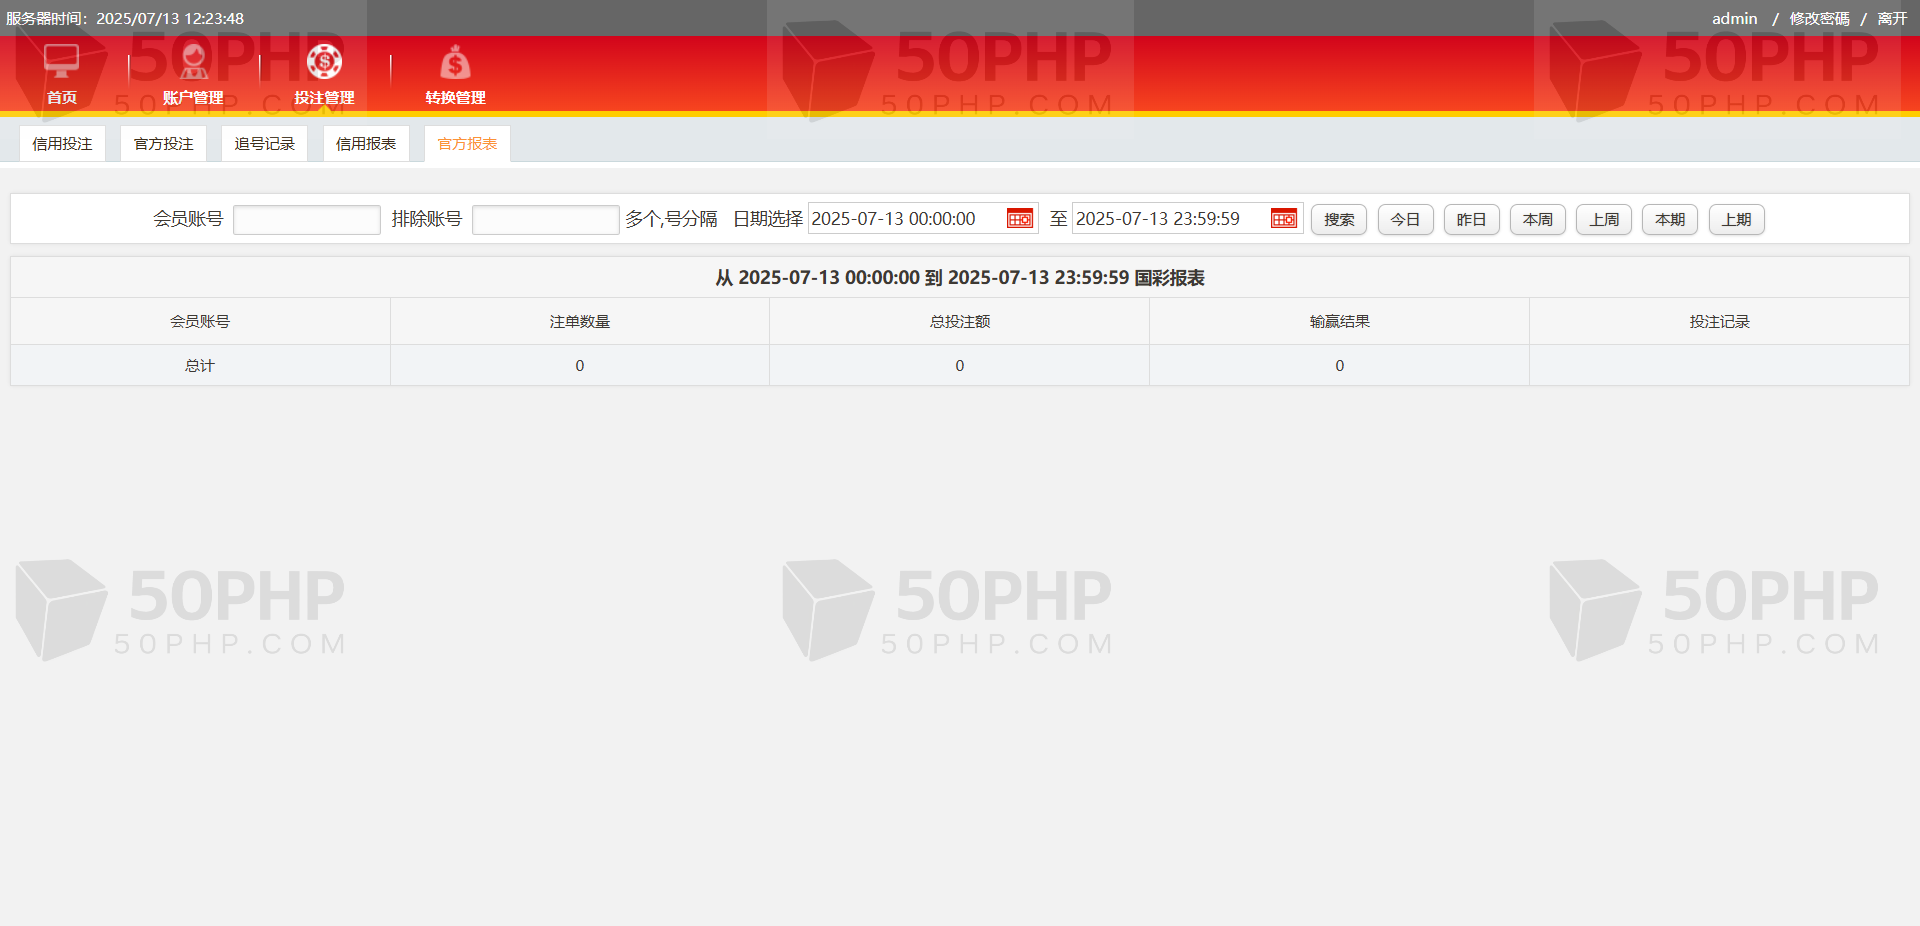The image size is (1920, 926).
Task: Filter report by 今日 button
Action: (x=1405, y=220)
